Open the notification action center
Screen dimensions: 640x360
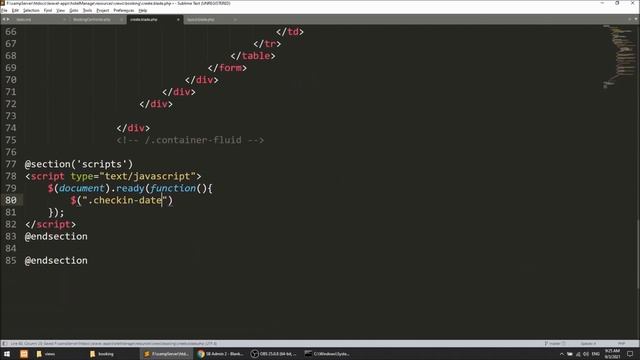coord(630,354)
